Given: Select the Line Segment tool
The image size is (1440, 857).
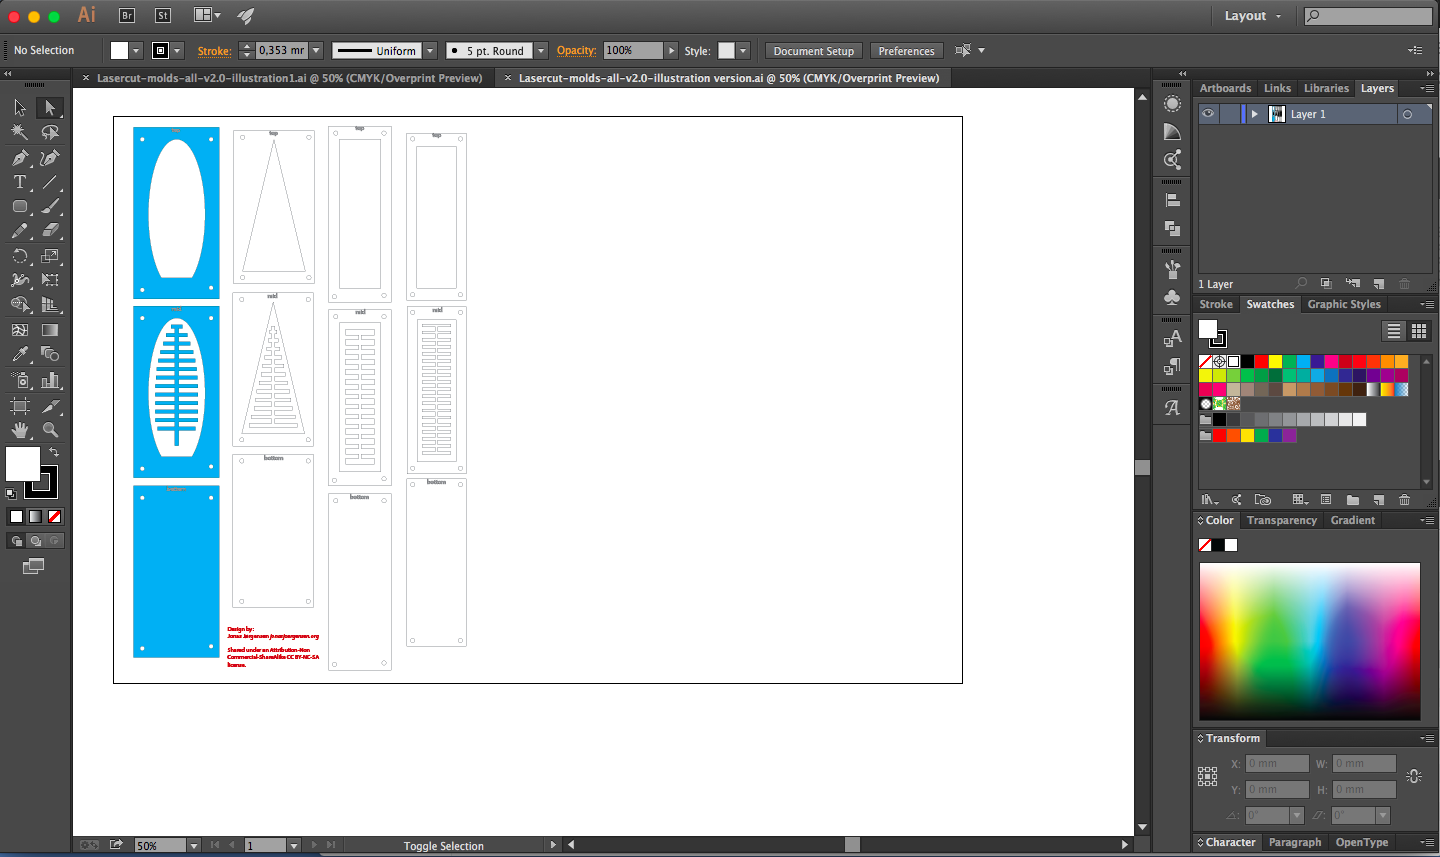Looking at the screenshot, I should 50,182.
